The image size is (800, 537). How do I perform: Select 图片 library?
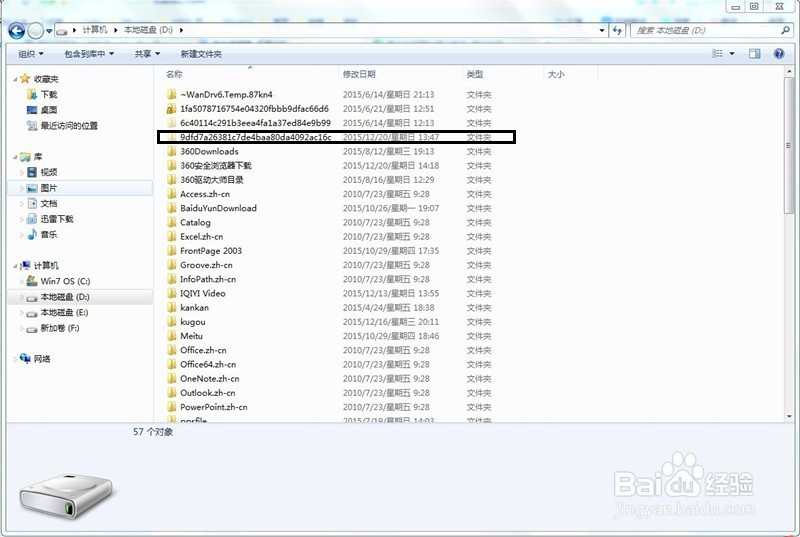49,188
